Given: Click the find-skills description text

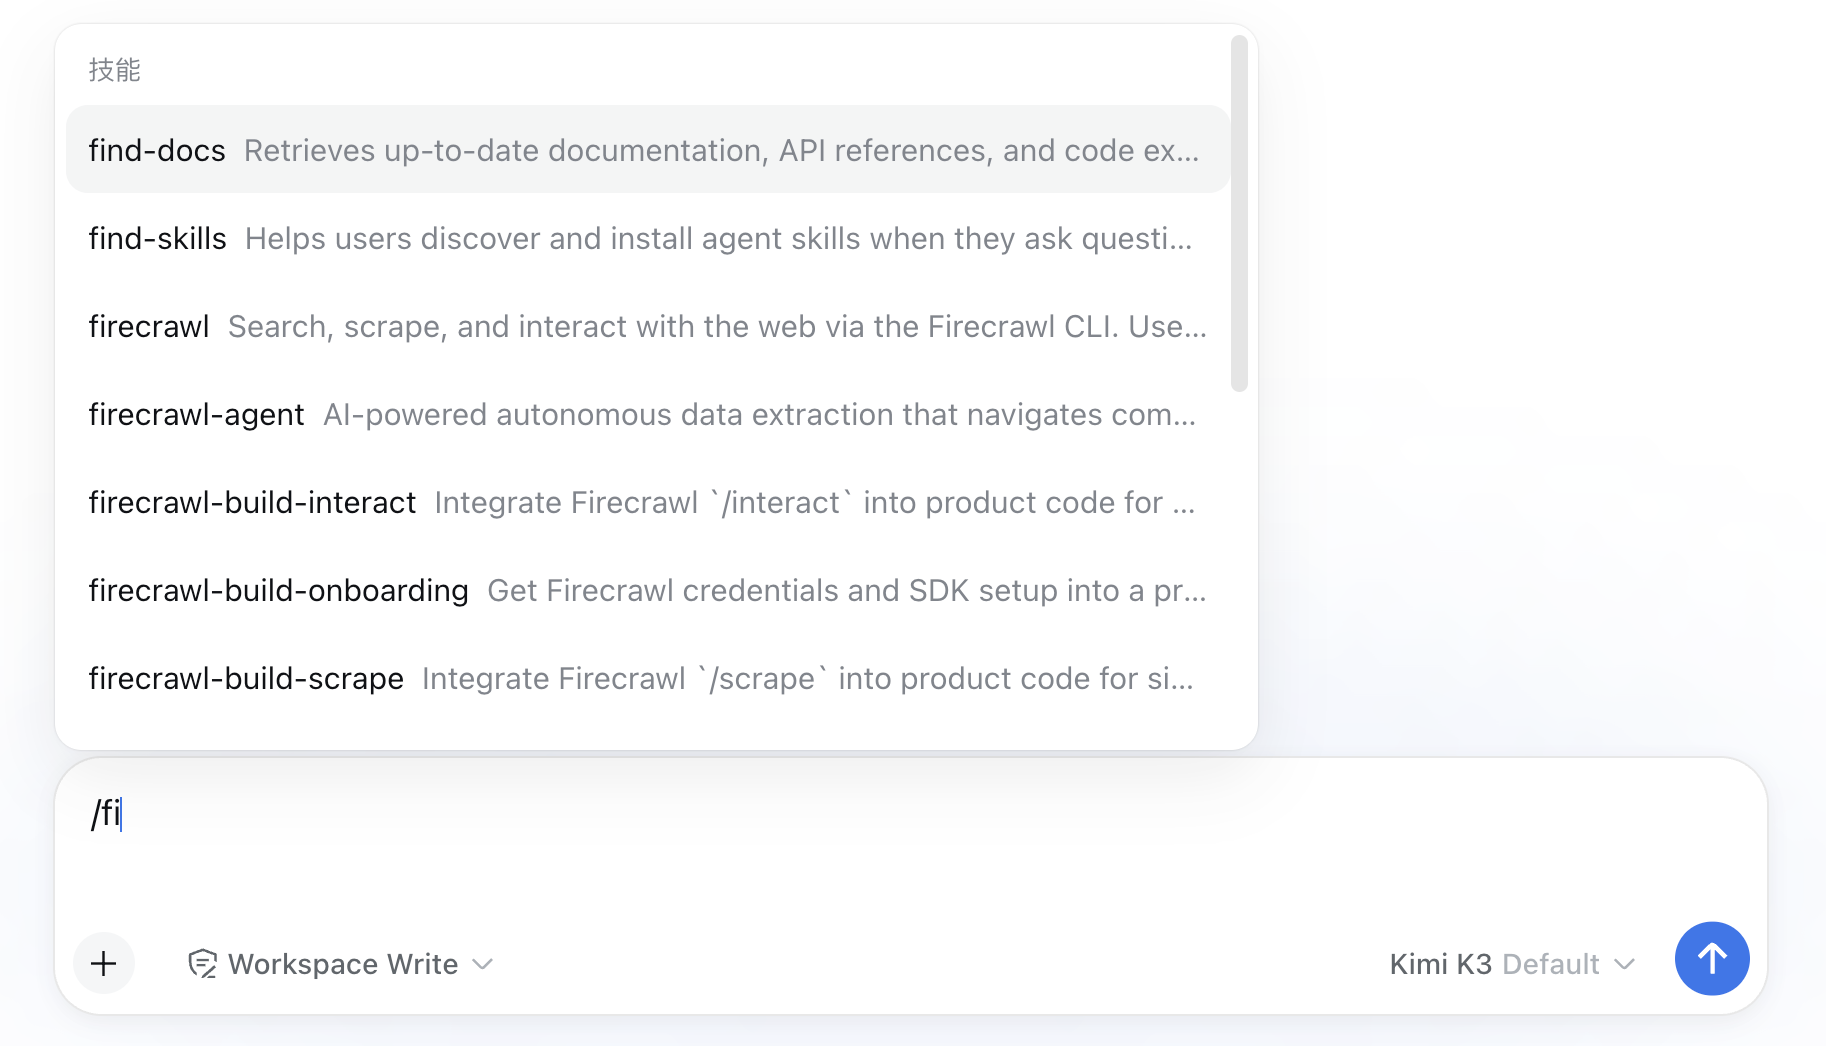Looking at the screenshot, I should [x=718, y=238].
